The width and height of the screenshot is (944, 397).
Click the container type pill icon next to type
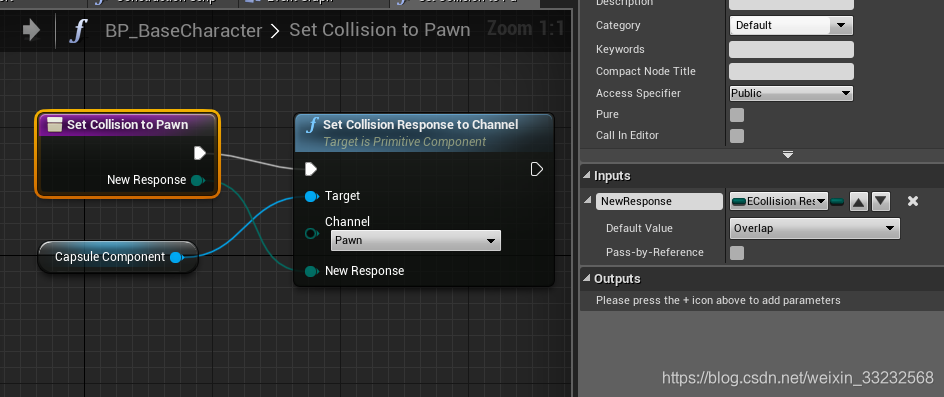point(837,201)
